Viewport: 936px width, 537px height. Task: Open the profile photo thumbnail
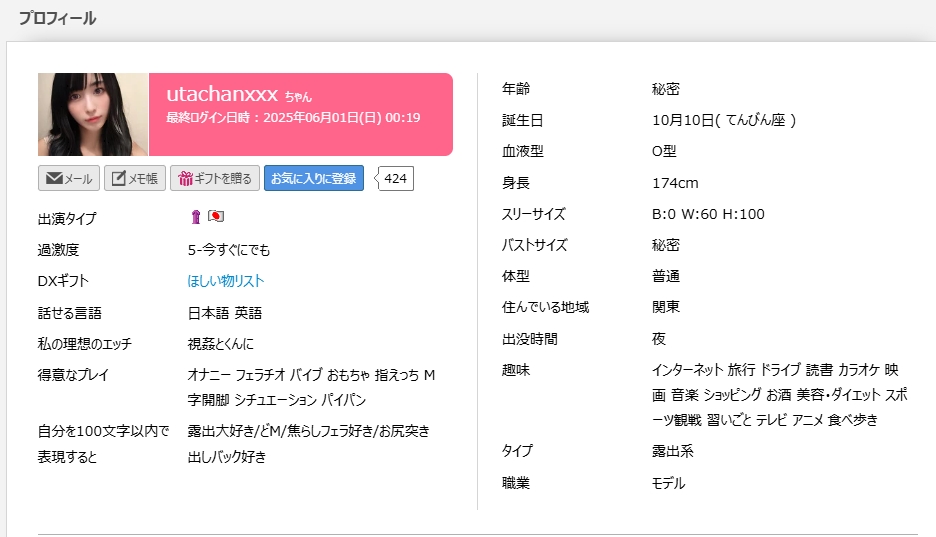pos(93,115)
